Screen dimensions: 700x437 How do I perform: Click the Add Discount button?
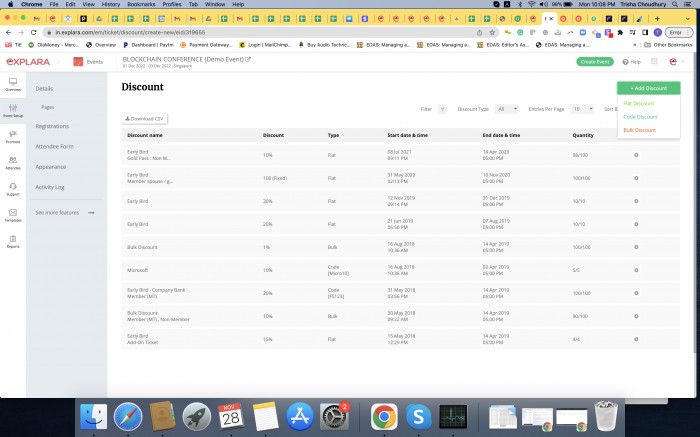tap(649, 88)
